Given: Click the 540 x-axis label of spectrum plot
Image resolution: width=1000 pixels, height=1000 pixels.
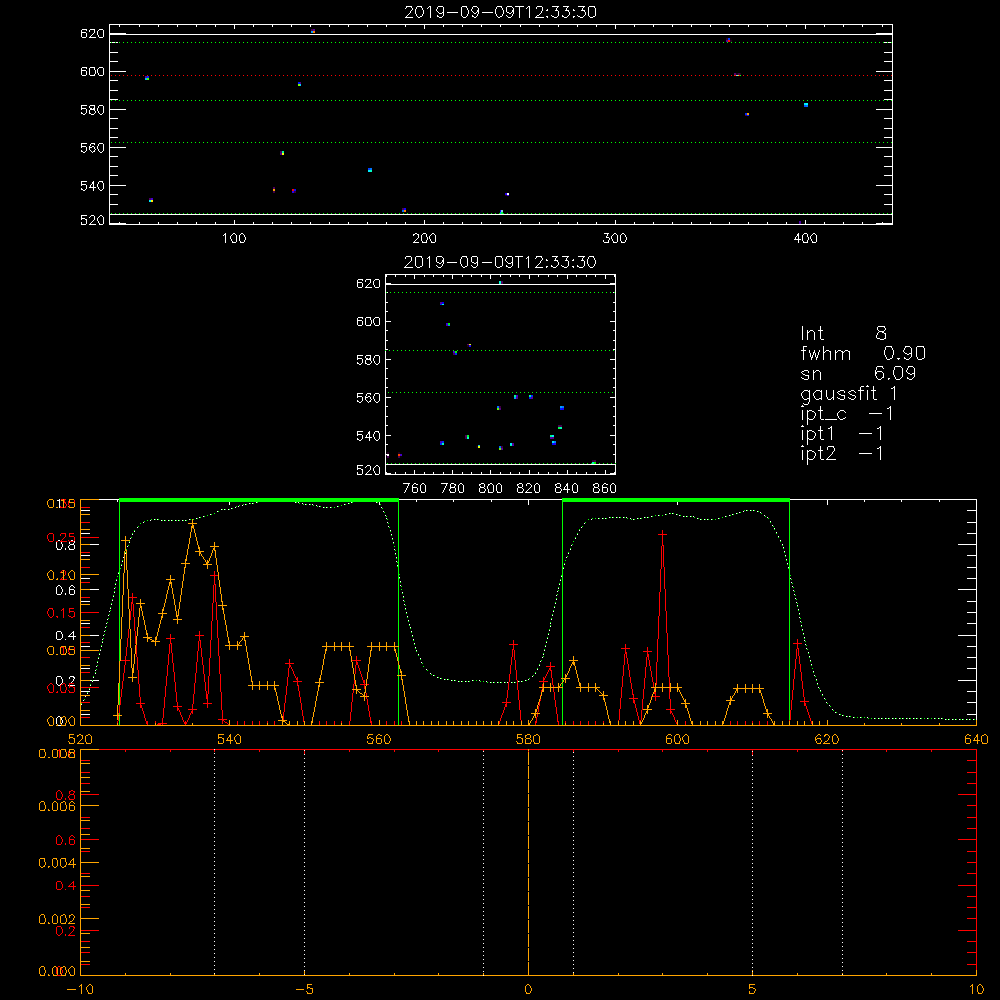Looking at the screenshot, I should [230, 739].
